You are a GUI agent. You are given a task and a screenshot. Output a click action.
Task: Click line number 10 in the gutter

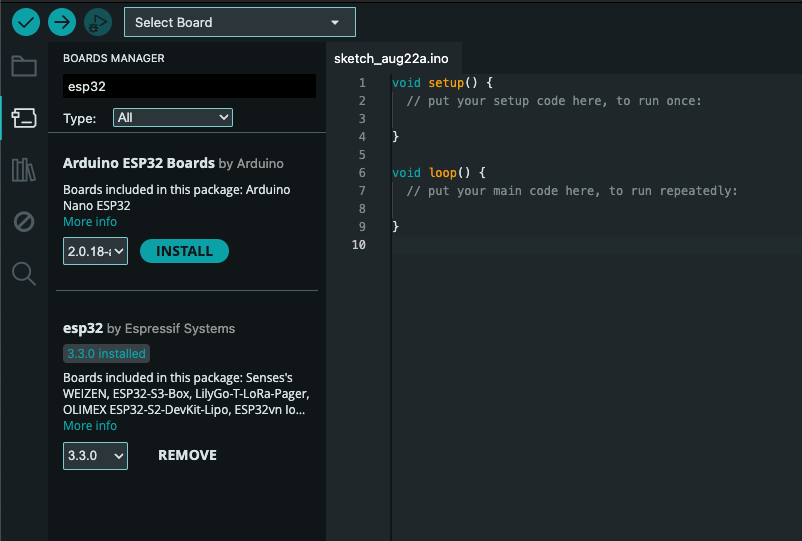click(x=359, y=245)
